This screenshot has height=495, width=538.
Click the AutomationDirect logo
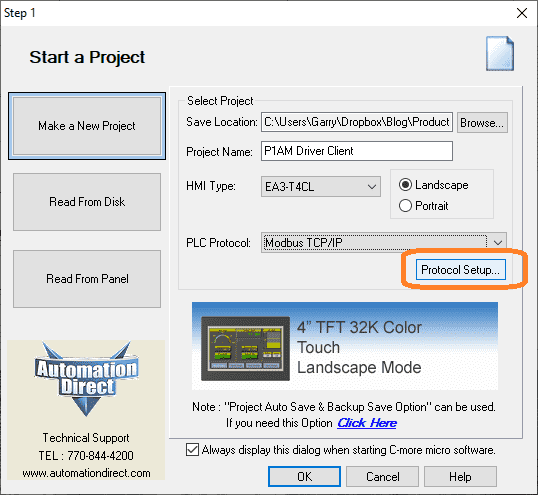click(x=86, y=379)
